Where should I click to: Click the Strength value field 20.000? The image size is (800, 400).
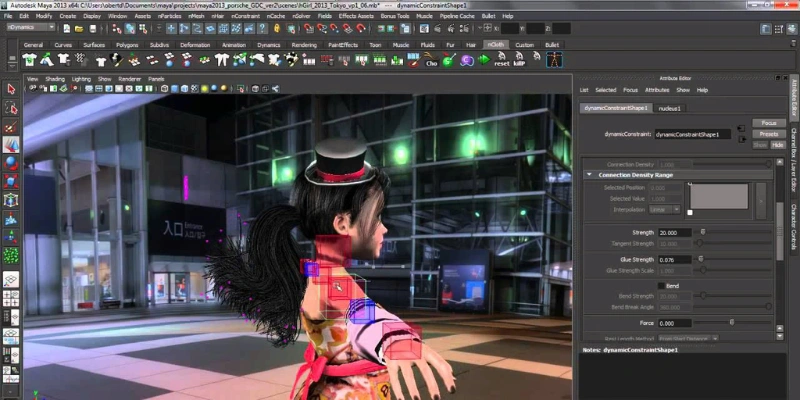pyautogui.click(x=675, y=233)
